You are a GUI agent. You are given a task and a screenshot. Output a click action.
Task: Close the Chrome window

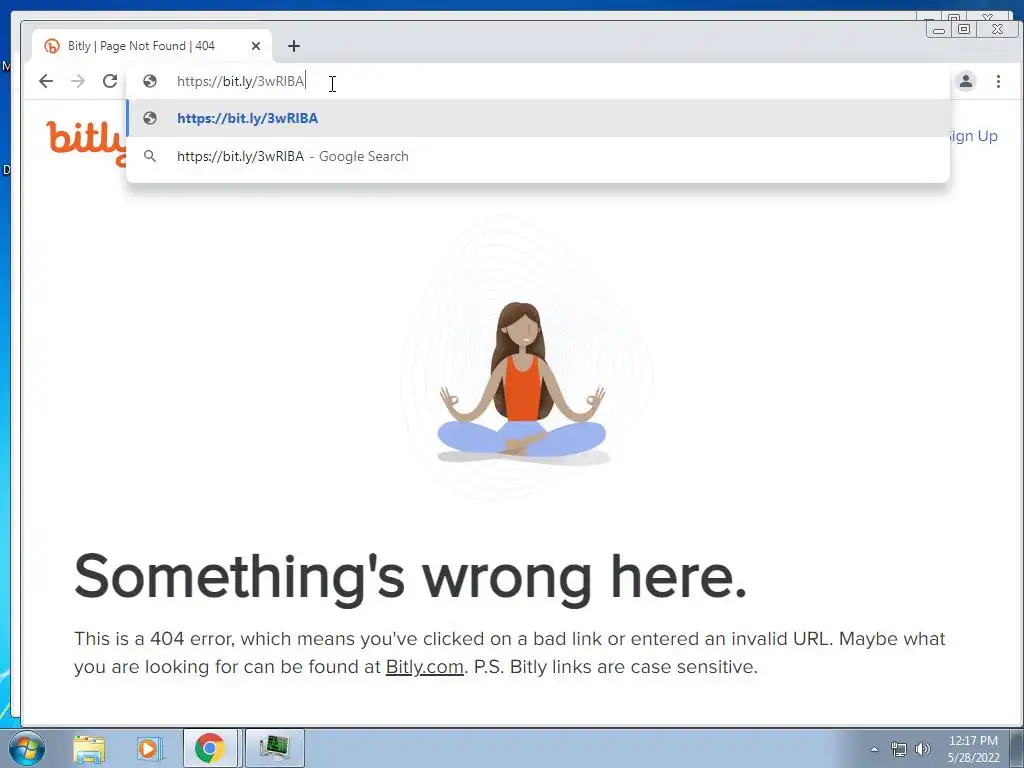click(x=997, y=29)
